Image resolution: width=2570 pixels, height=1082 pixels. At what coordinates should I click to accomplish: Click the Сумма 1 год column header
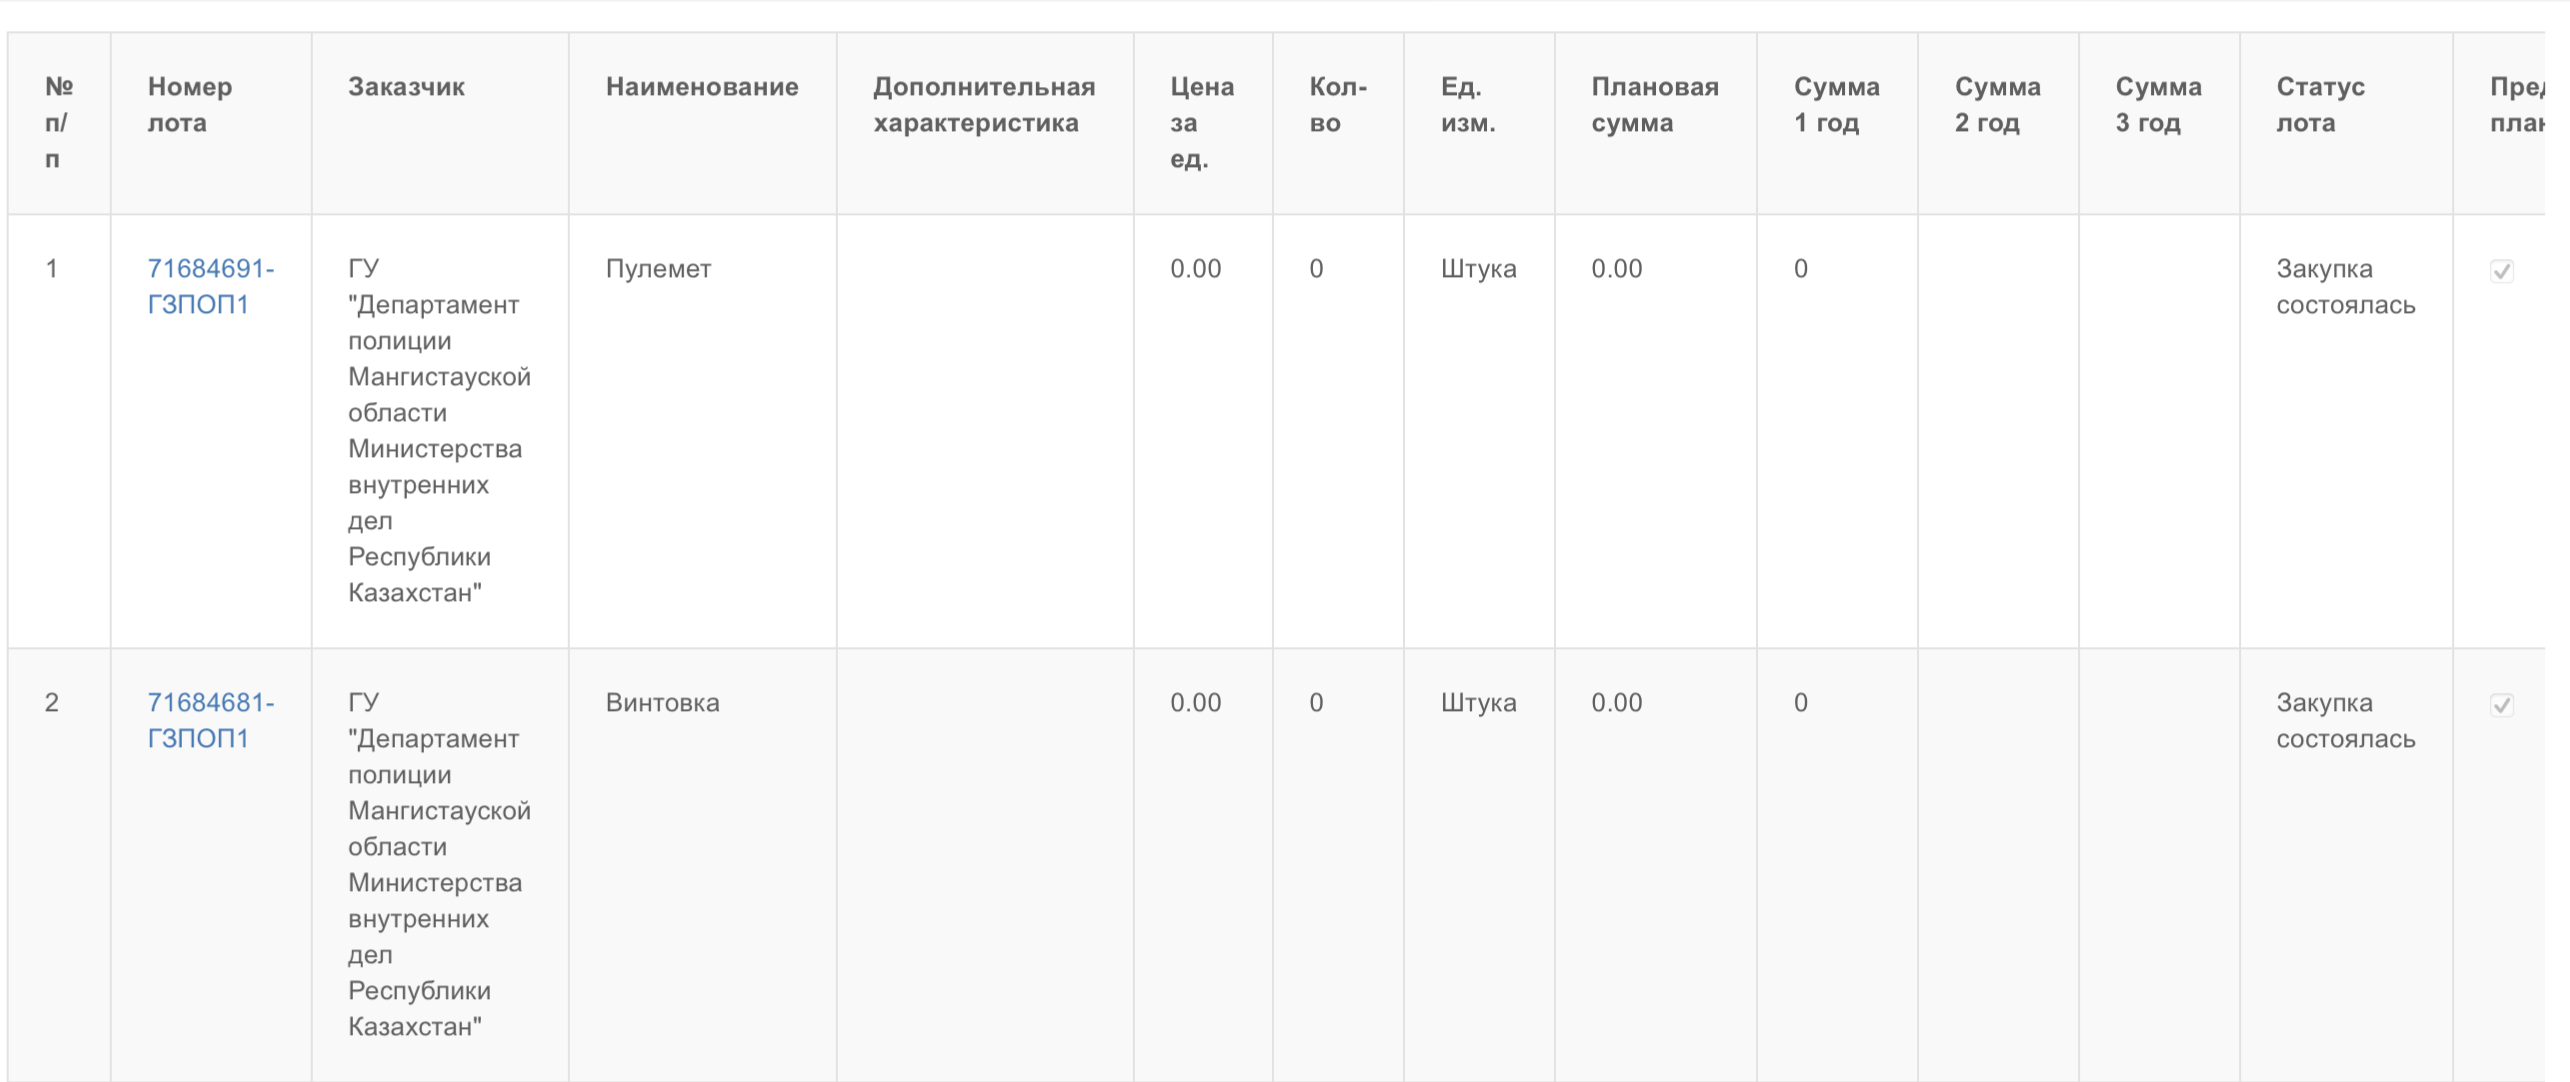point(1836,105)
